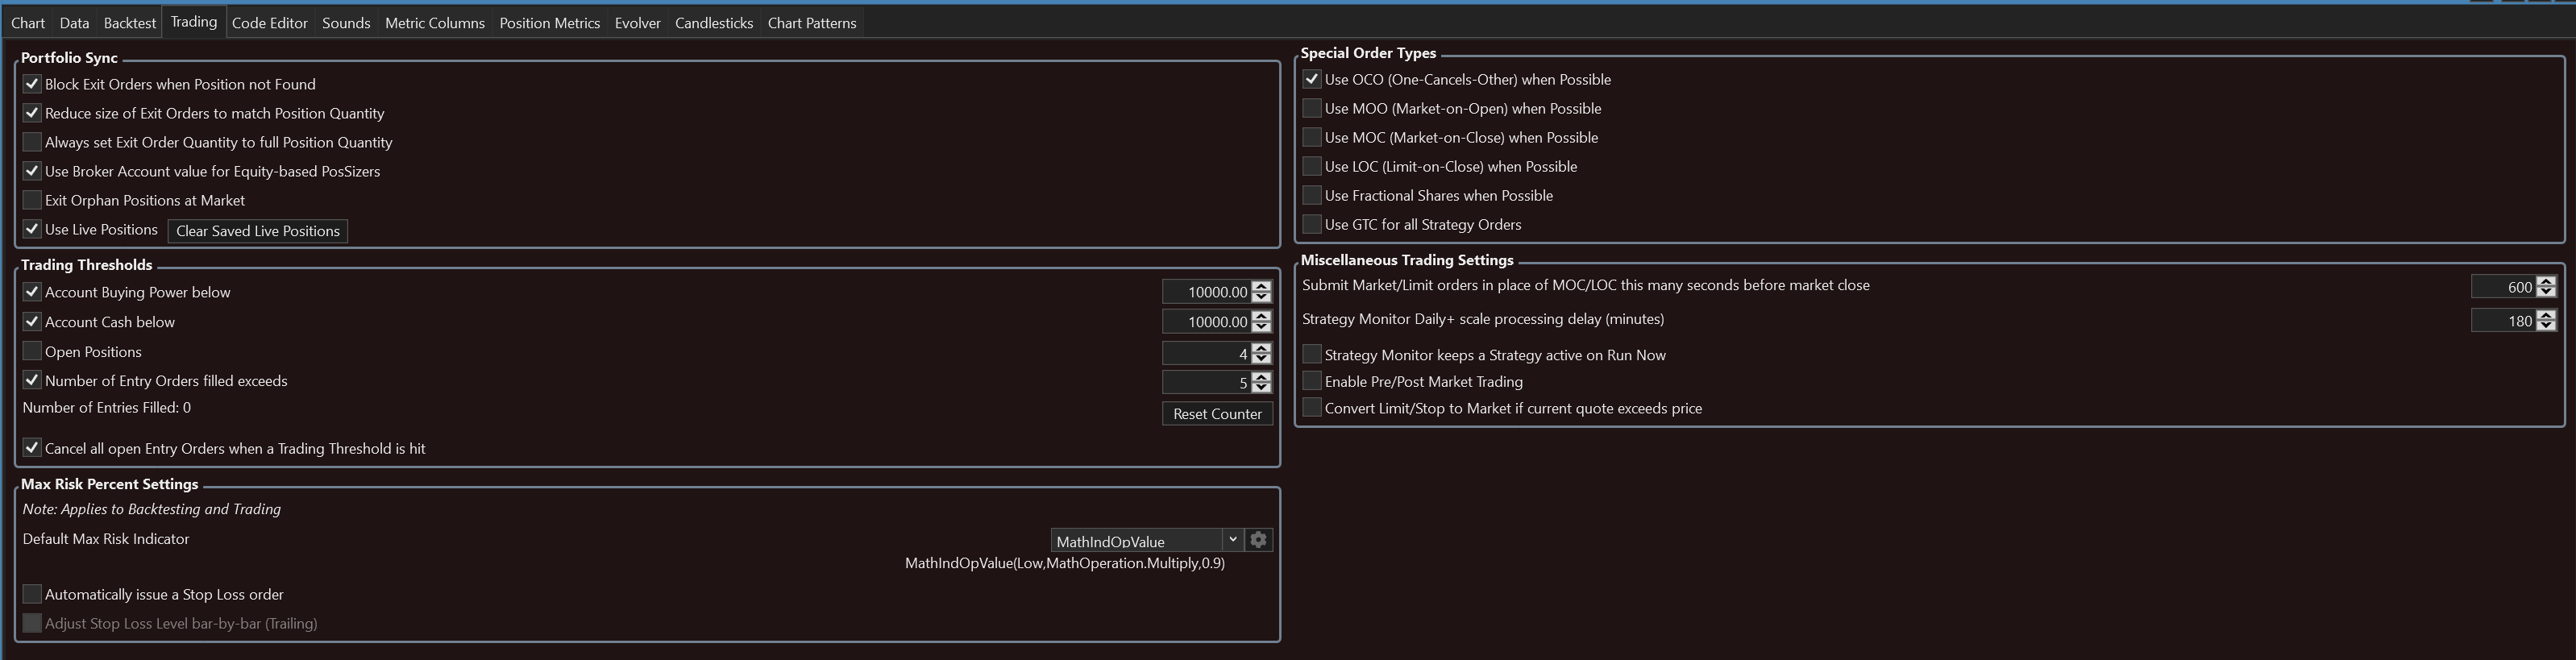Click the MathIndOpValue(Low,MathOperation.Multiply,0.9) text

(x=1065, y=563)
